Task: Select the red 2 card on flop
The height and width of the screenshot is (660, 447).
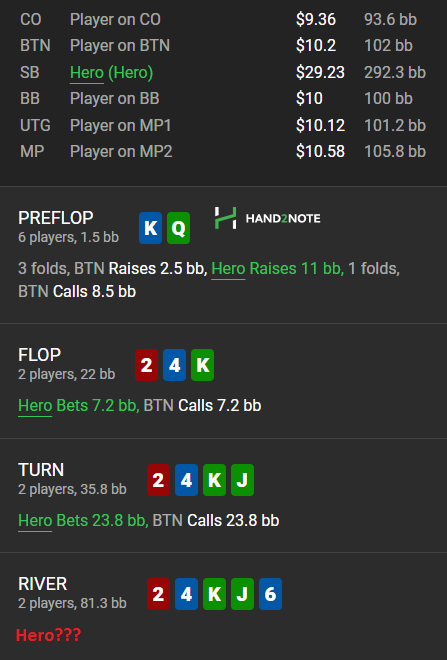Action: 146,365
